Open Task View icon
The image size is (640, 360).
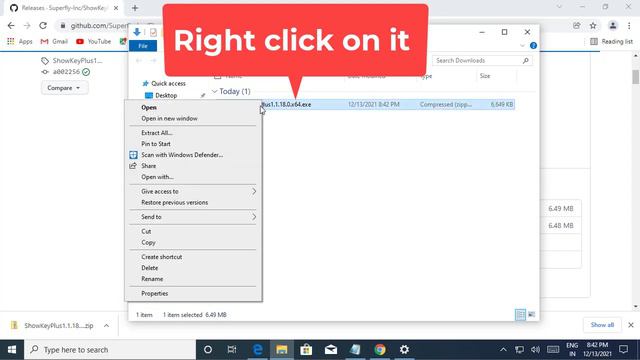pos(232,349)
